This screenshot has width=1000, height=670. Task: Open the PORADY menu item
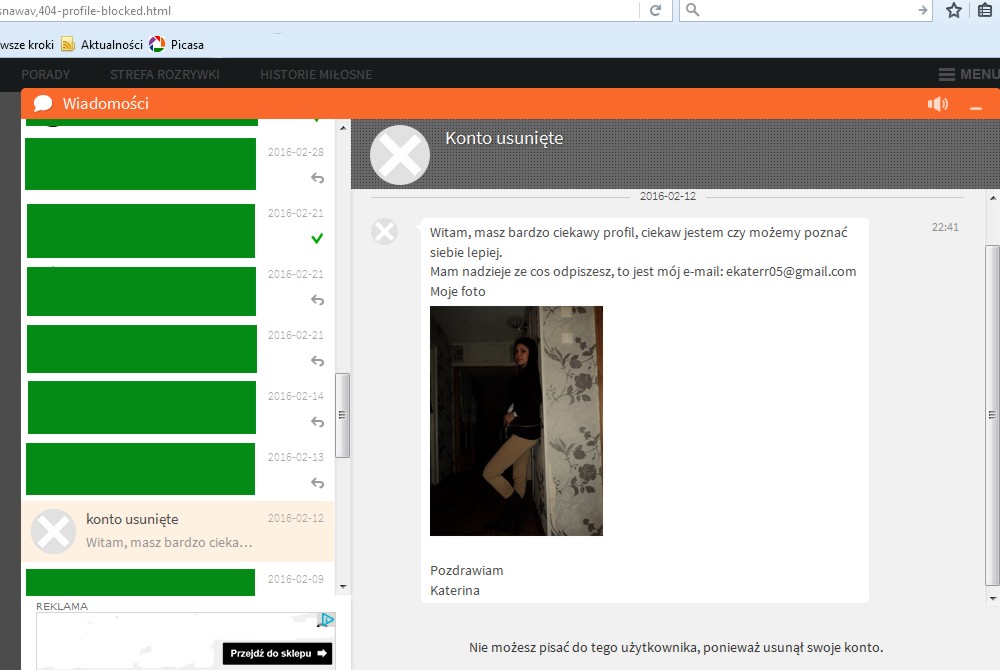click(46, 75)
